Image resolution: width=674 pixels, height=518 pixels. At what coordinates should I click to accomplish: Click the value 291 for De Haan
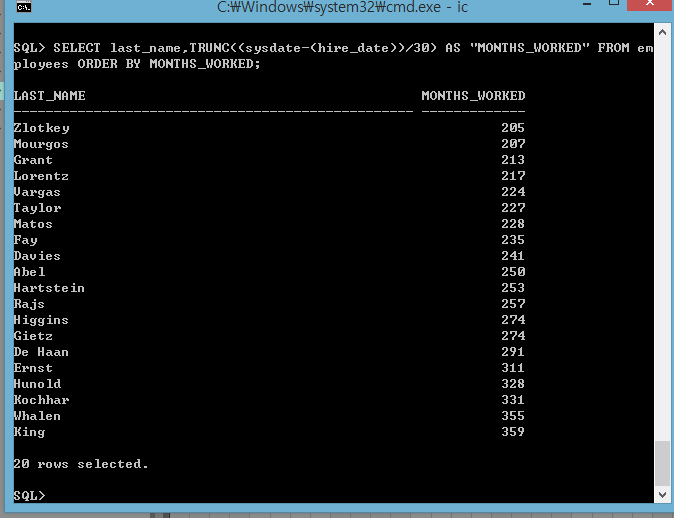pos(513,352)
